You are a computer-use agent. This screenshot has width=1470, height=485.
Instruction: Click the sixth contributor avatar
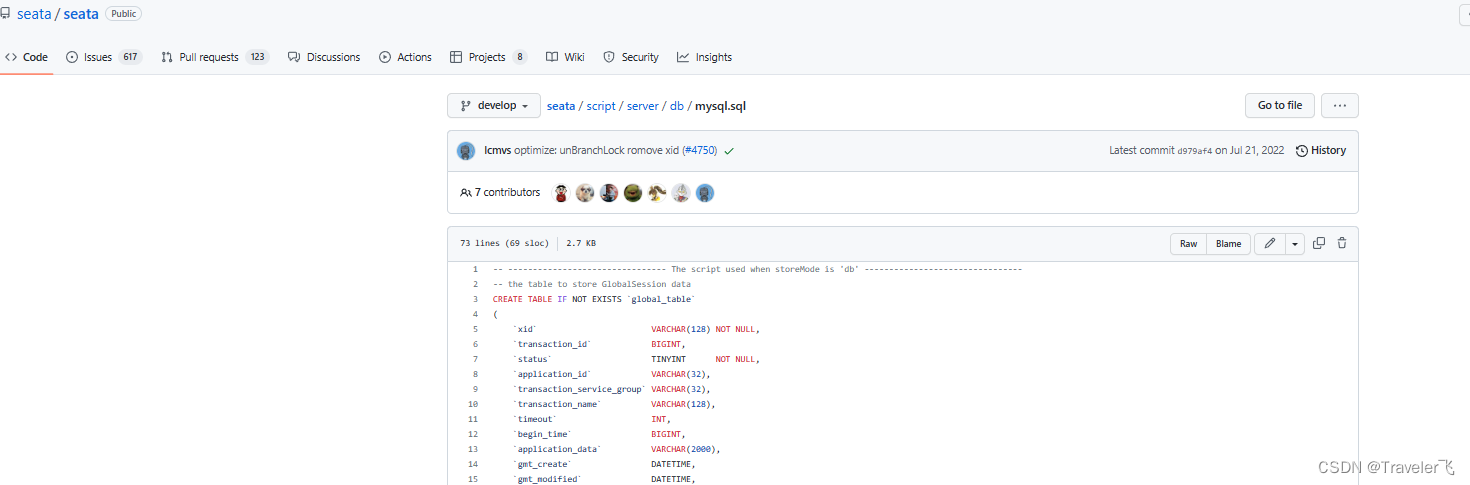(x=681, y=193)
